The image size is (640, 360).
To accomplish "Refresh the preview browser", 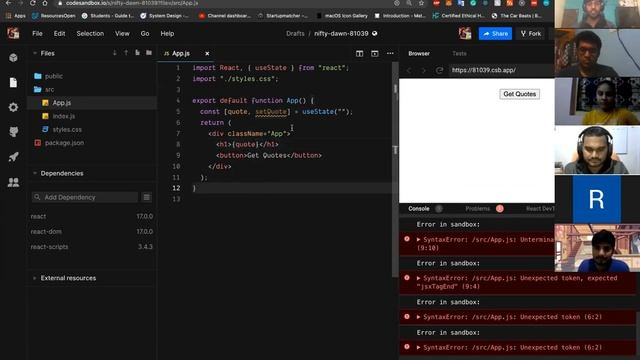I will [x=439, y=70].
